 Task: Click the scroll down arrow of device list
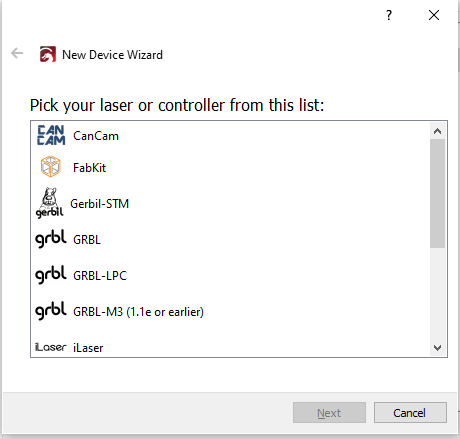tap(438, 348)
